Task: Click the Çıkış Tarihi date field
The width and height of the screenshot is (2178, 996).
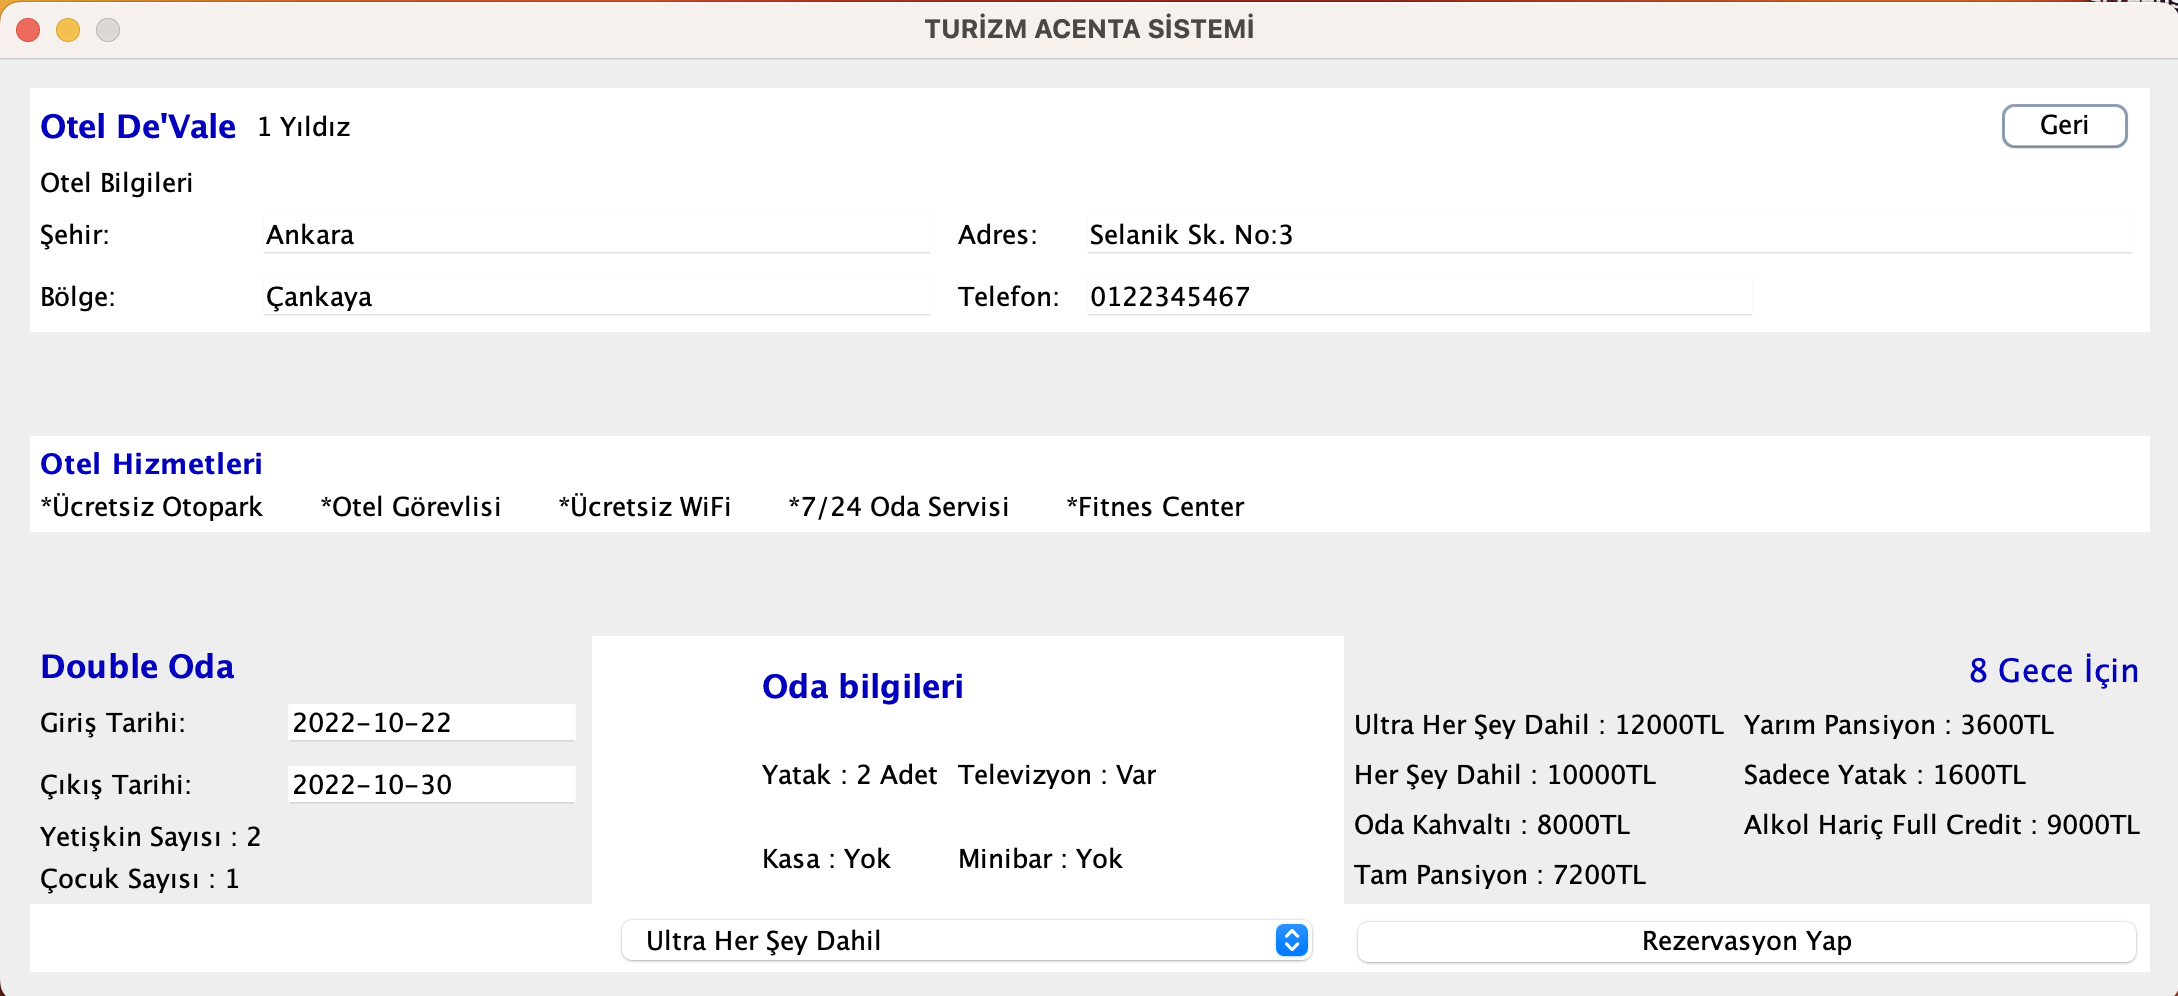Action: click(430, 784)
